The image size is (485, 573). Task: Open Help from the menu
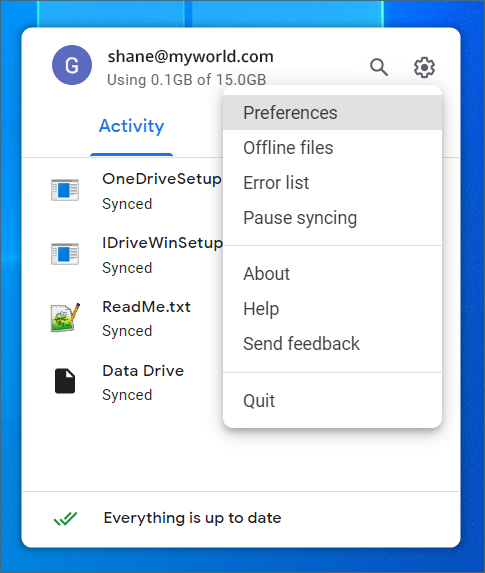click(332, 308)
